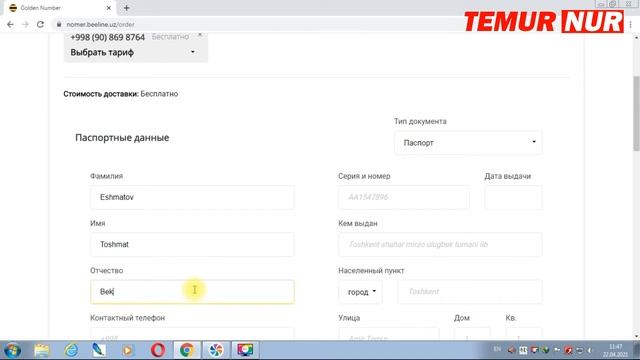Click the Контактный телефон field
This screenshot has height=360, width=640.
pyautogui.click(x=192, y=334)
